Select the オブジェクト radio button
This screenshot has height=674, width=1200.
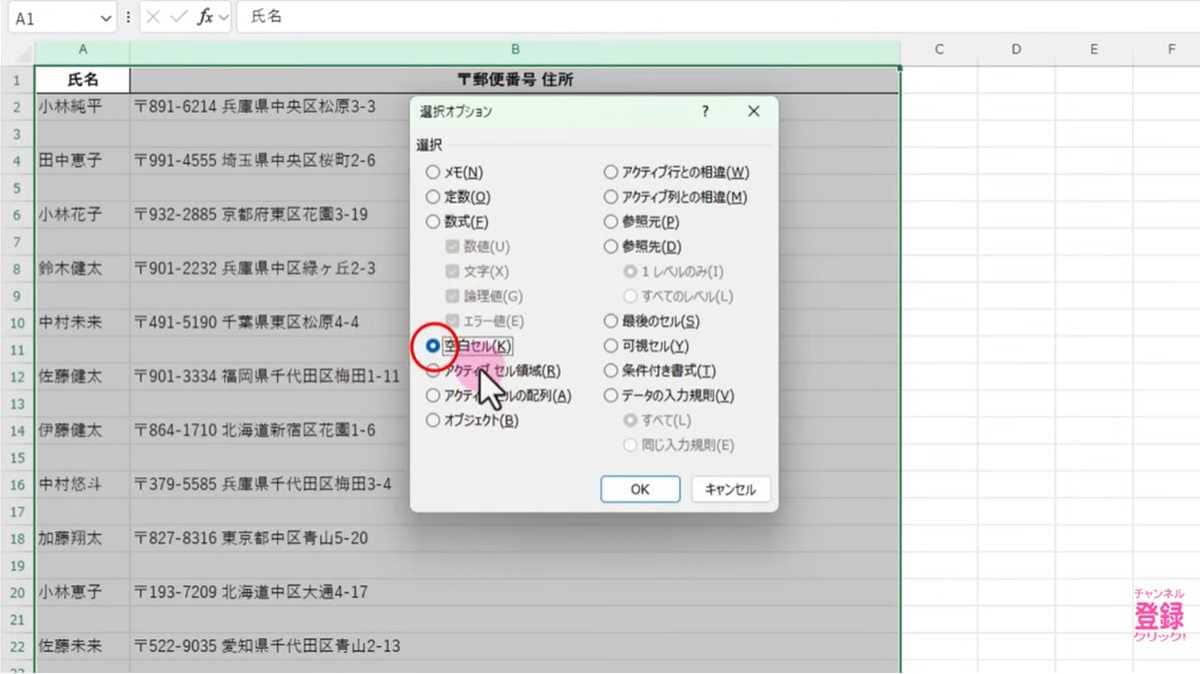pyautogui.click(x=431, y=420)
